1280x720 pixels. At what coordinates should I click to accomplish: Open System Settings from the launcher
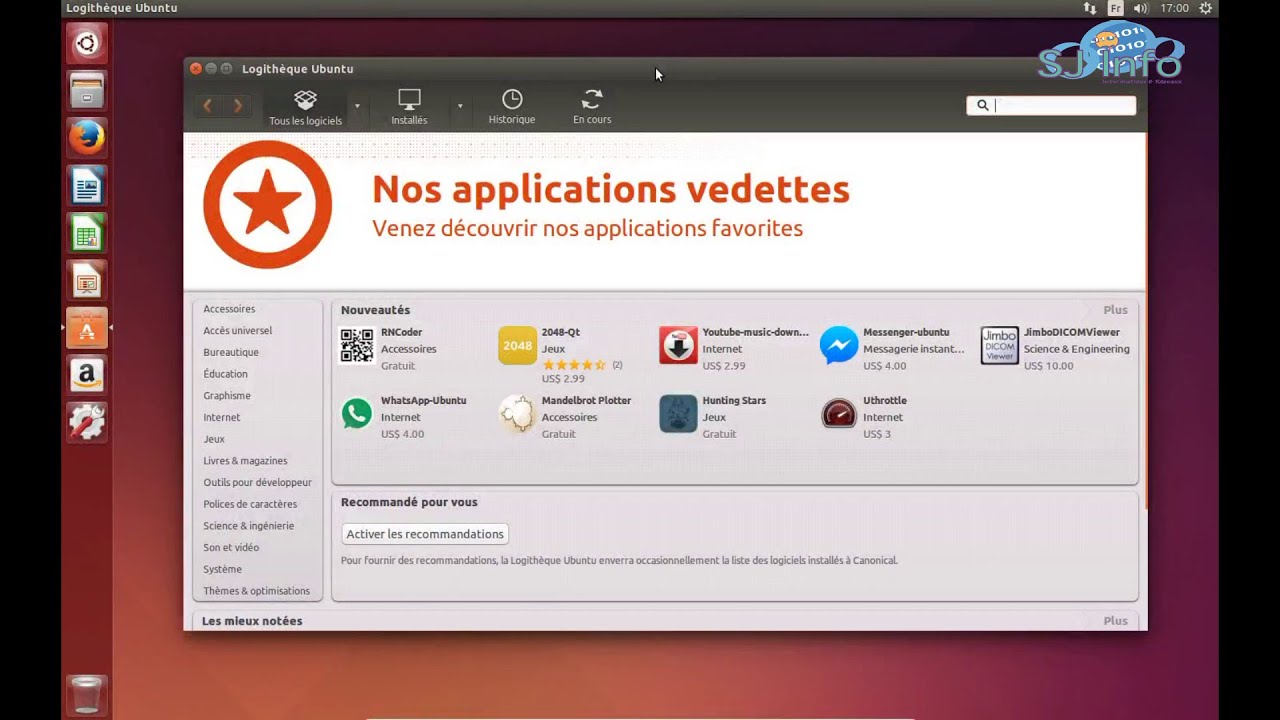(87, 423)
